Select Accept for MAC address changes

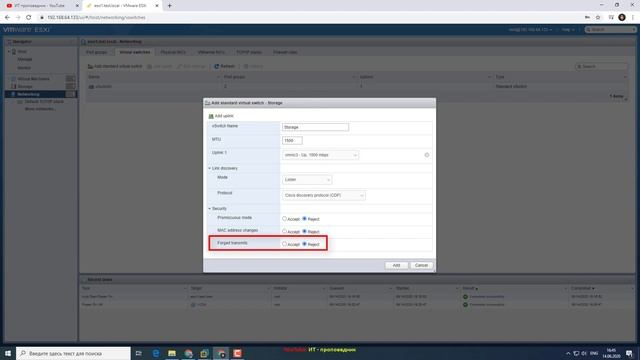tap(284, 231)
